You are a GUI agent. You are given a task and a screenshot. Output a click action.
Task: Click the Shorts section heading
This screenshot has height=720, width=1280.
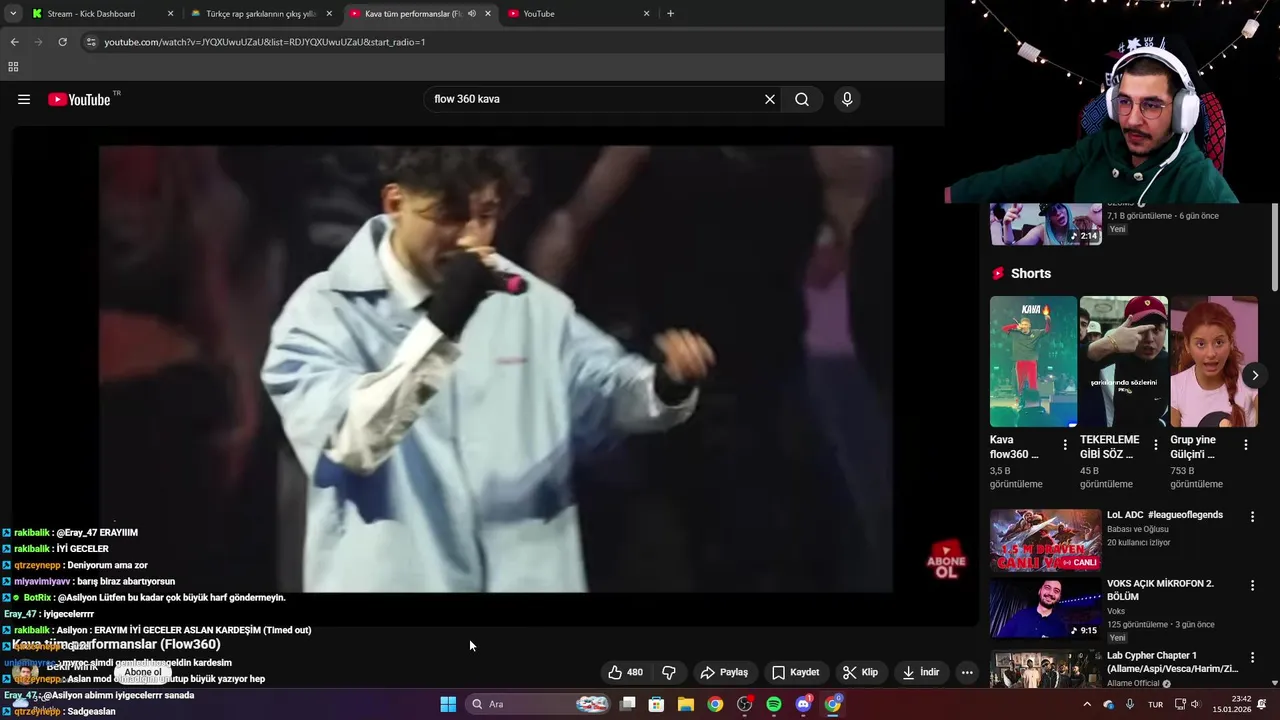(x=1030, y=273)
